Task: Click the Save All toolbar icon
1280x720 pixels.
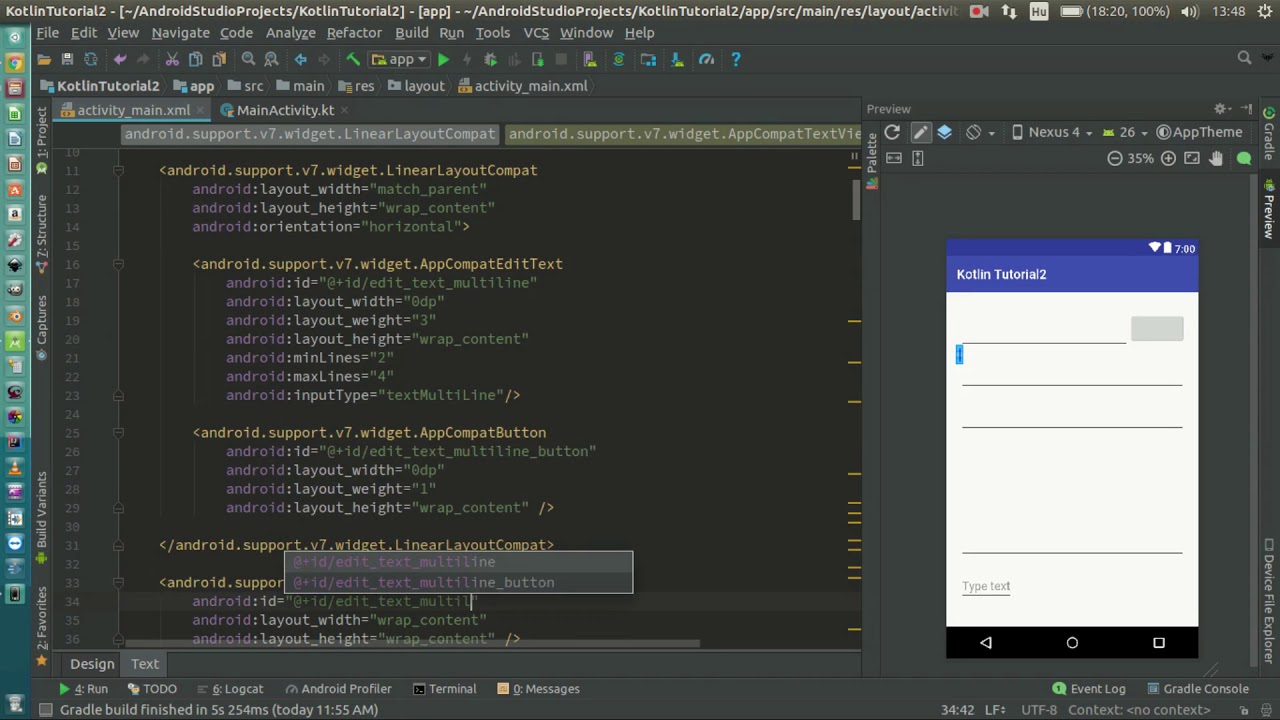Action: point(67,60)
